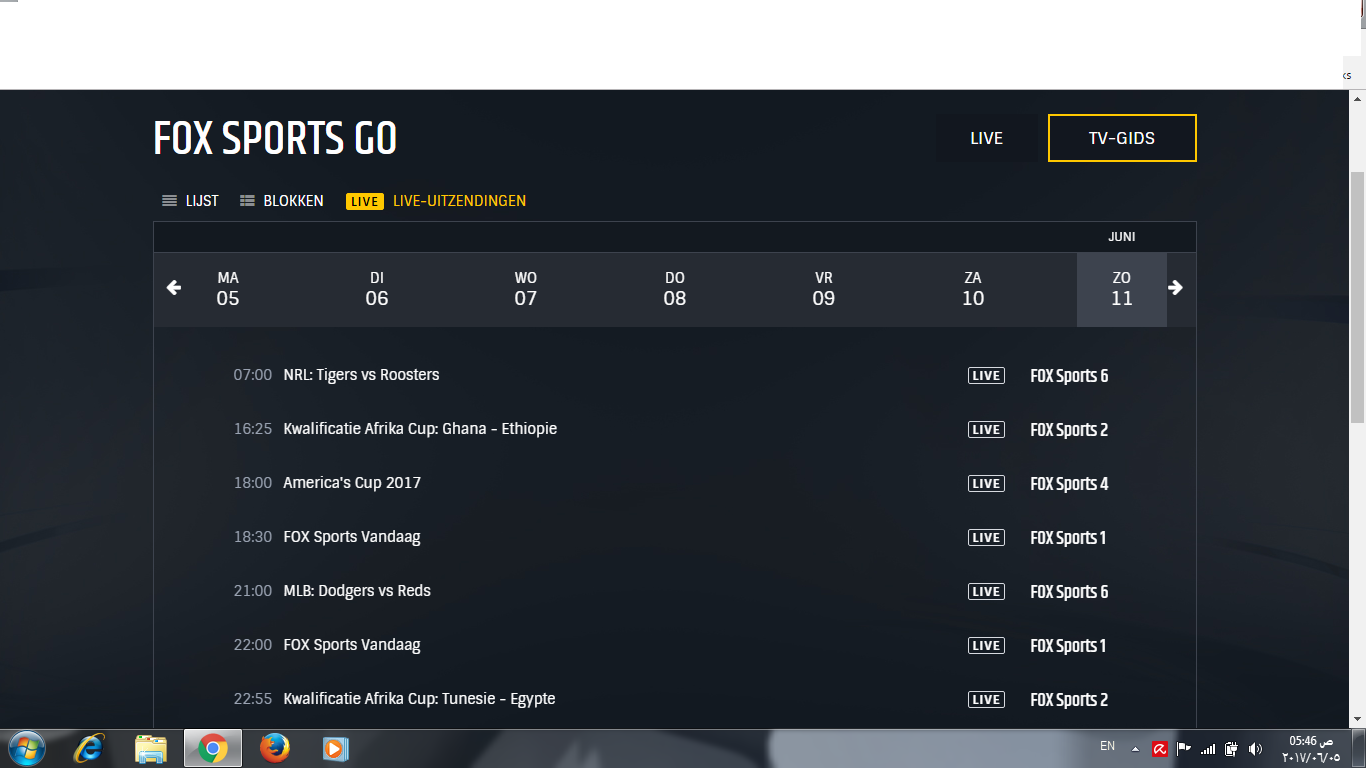
Task: Click the FOX SPORTS GO heading
Action: (x=275, y=138)
